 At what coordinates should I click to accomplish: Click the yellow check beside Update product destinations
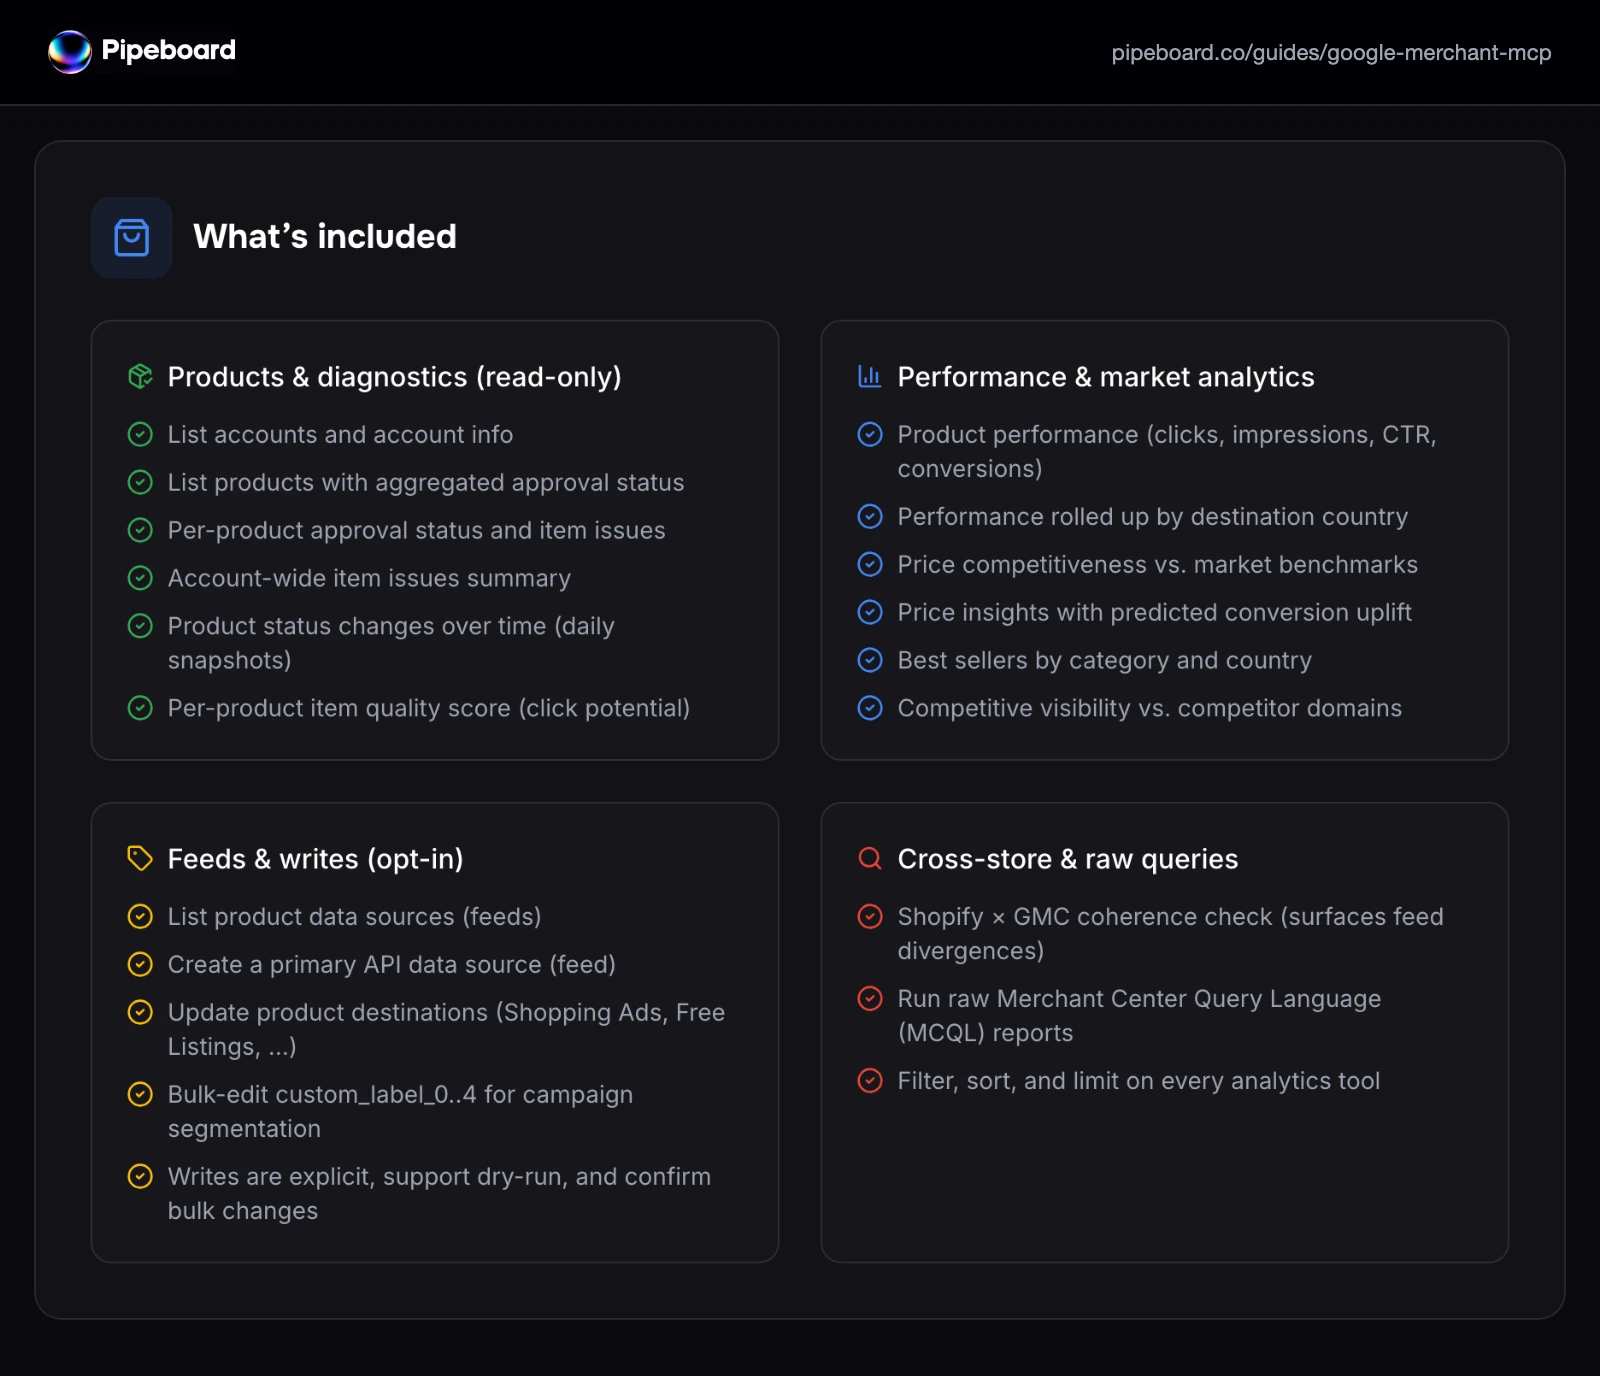[x=141, y=1012]
